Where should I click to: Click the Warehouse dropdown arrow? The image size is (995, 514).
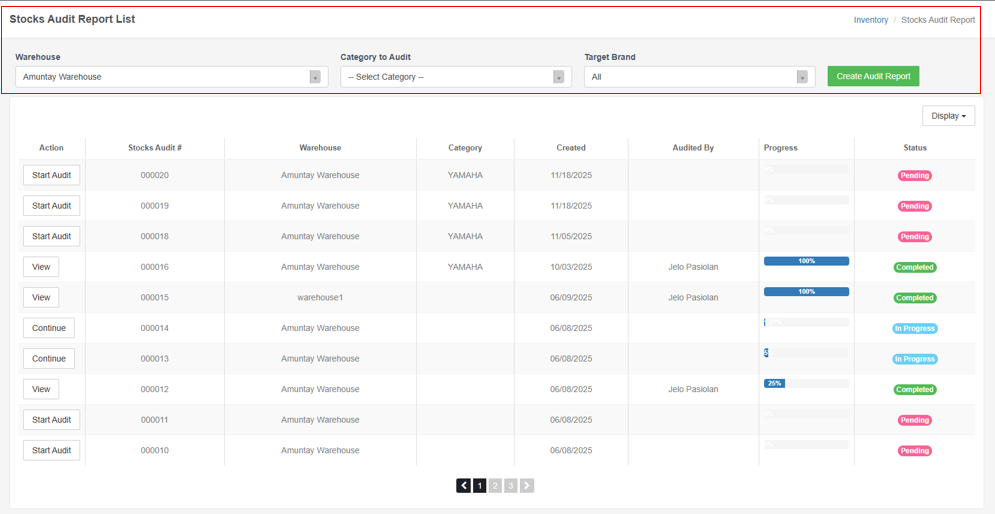click(x=315, y=77)
